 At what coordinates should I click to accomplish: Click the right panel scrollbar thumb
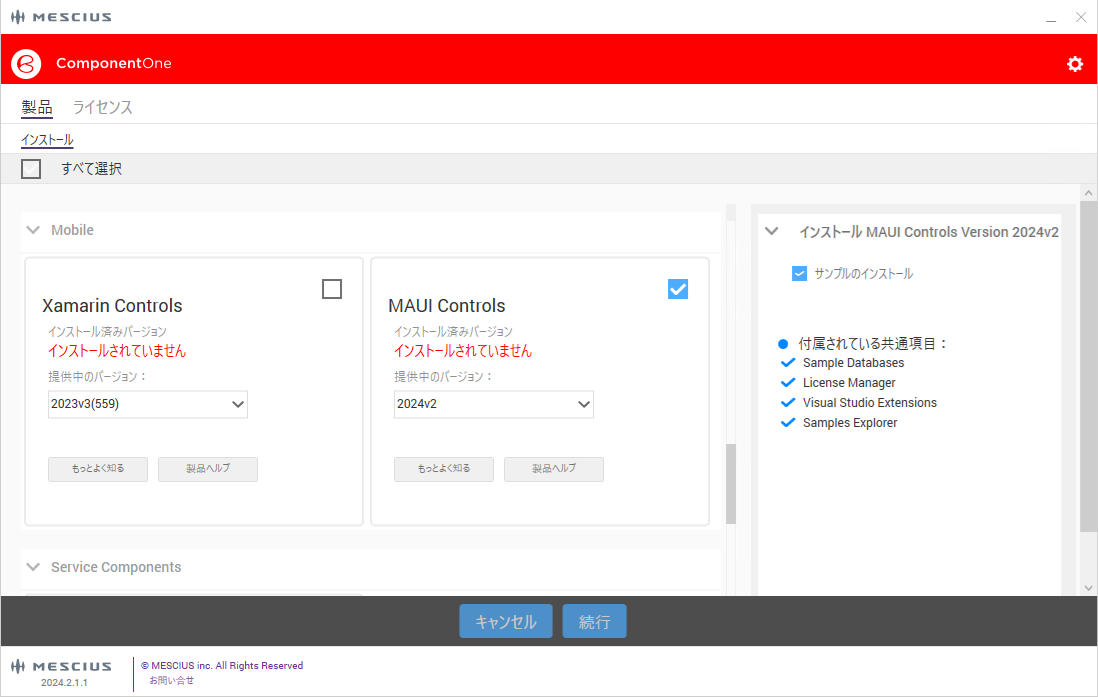pyautogui.click(x=1088, y=366)
